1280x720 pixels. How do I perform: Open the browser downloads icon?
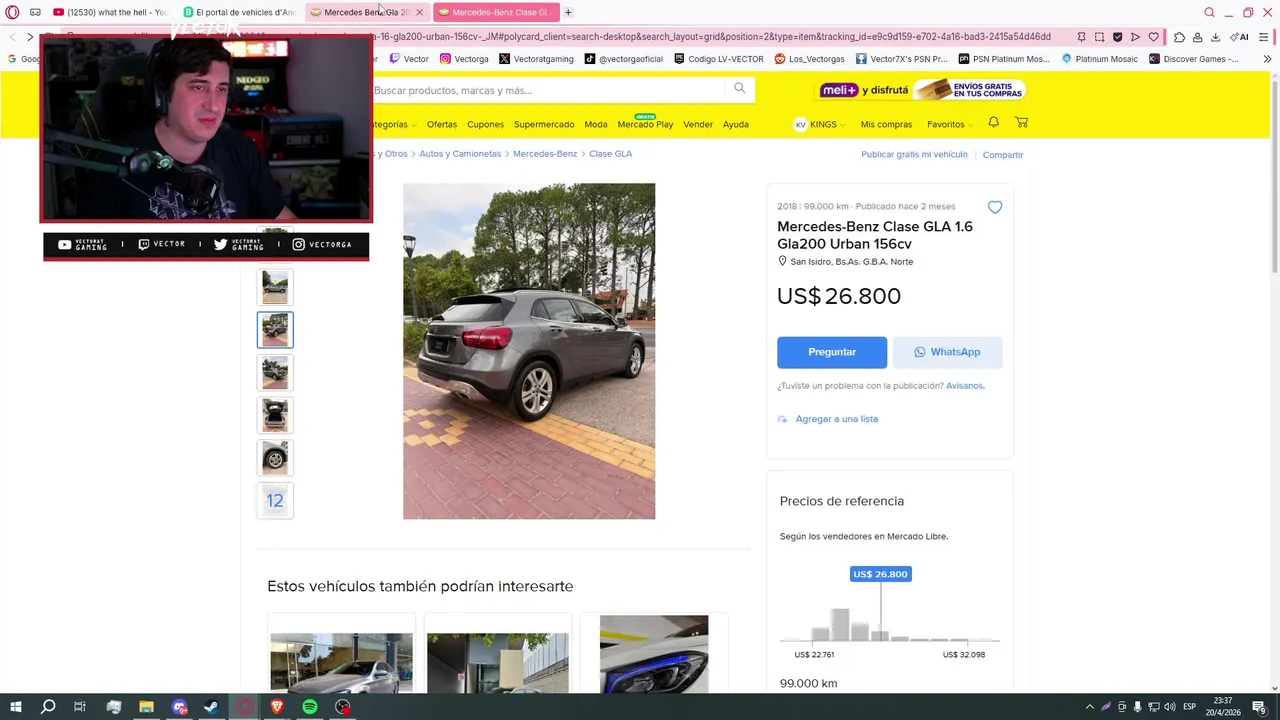pyautogui.click(x=1215, y=37)
